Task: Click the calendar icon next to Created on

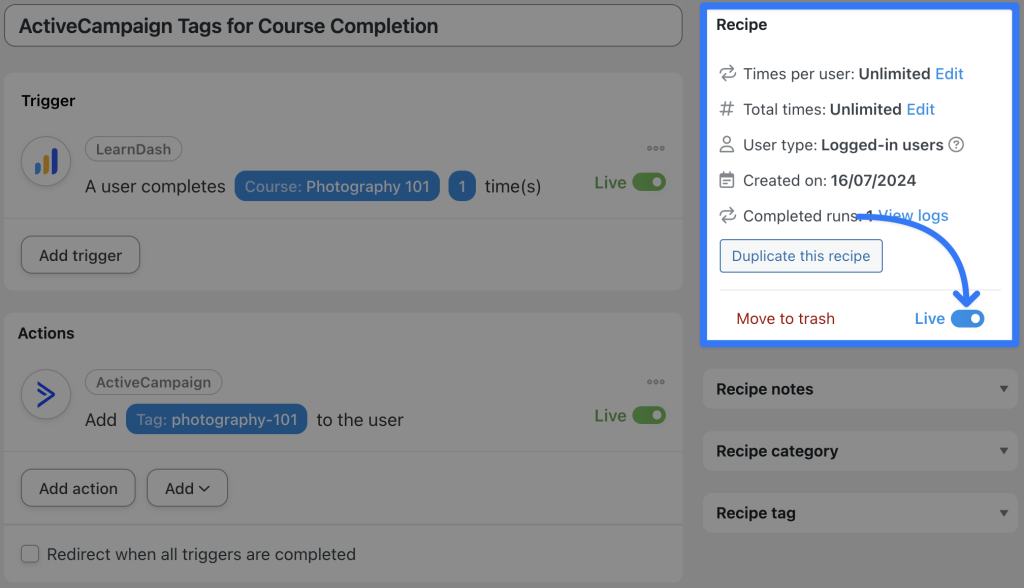Action: 727,180
